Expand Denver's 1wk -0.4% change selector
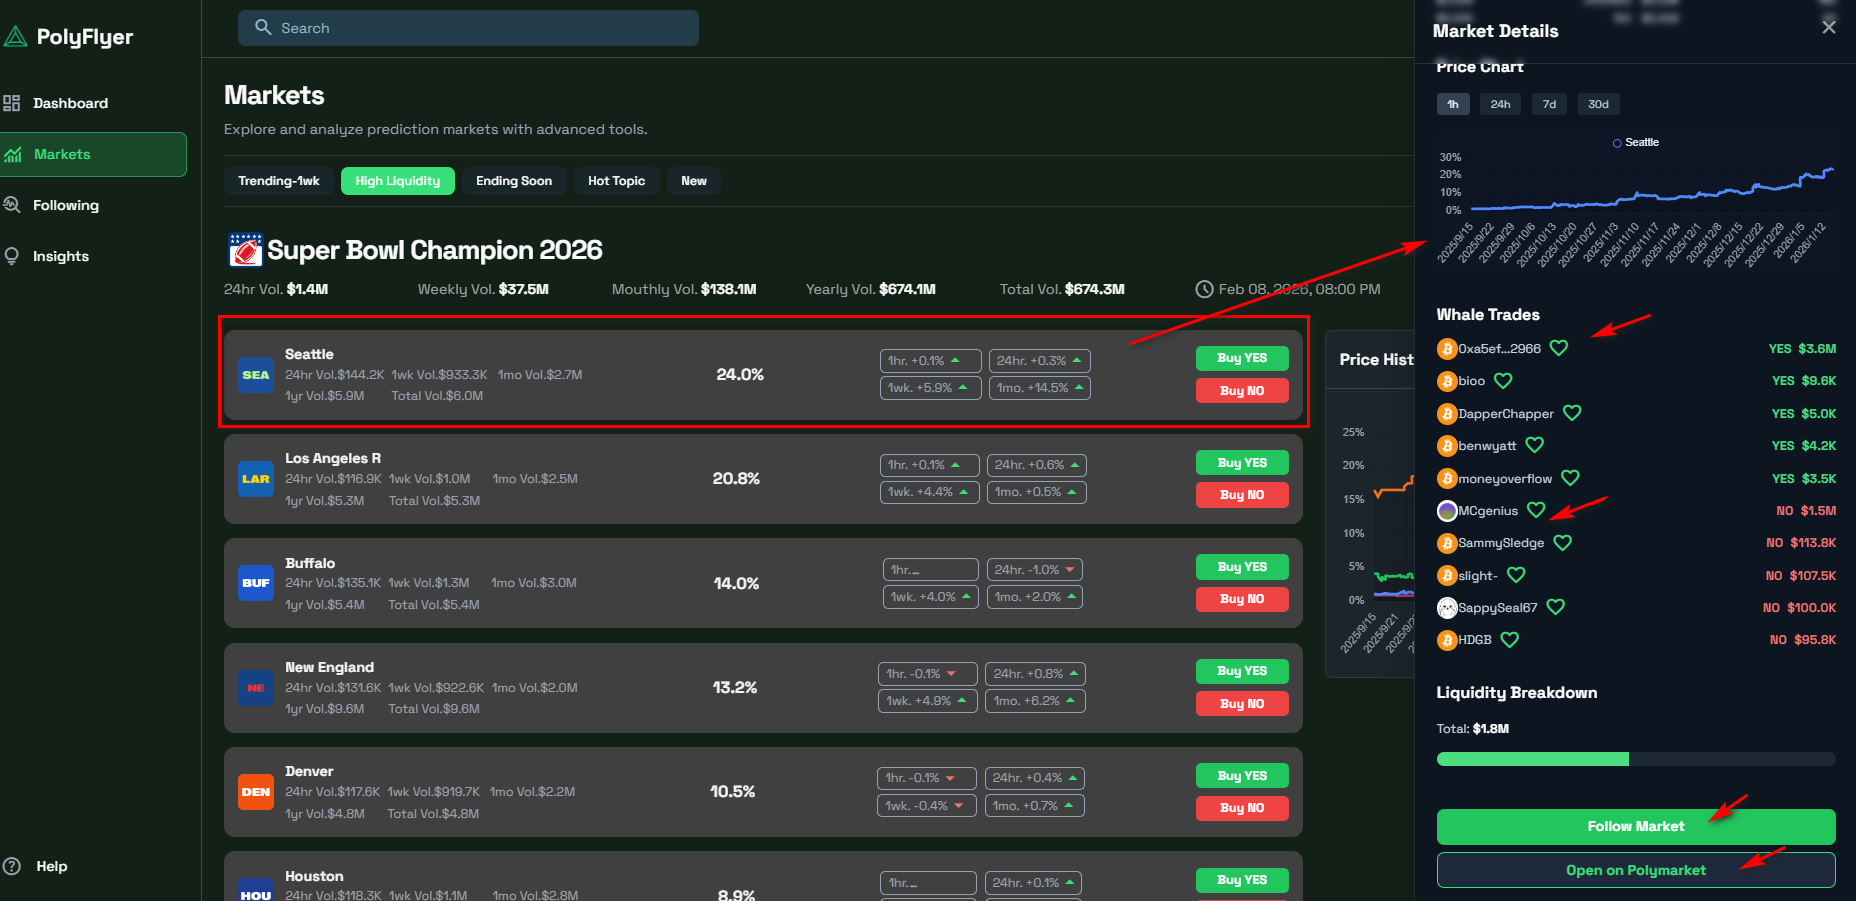Viewport: 1856px width, 901px height. [926, 805]
